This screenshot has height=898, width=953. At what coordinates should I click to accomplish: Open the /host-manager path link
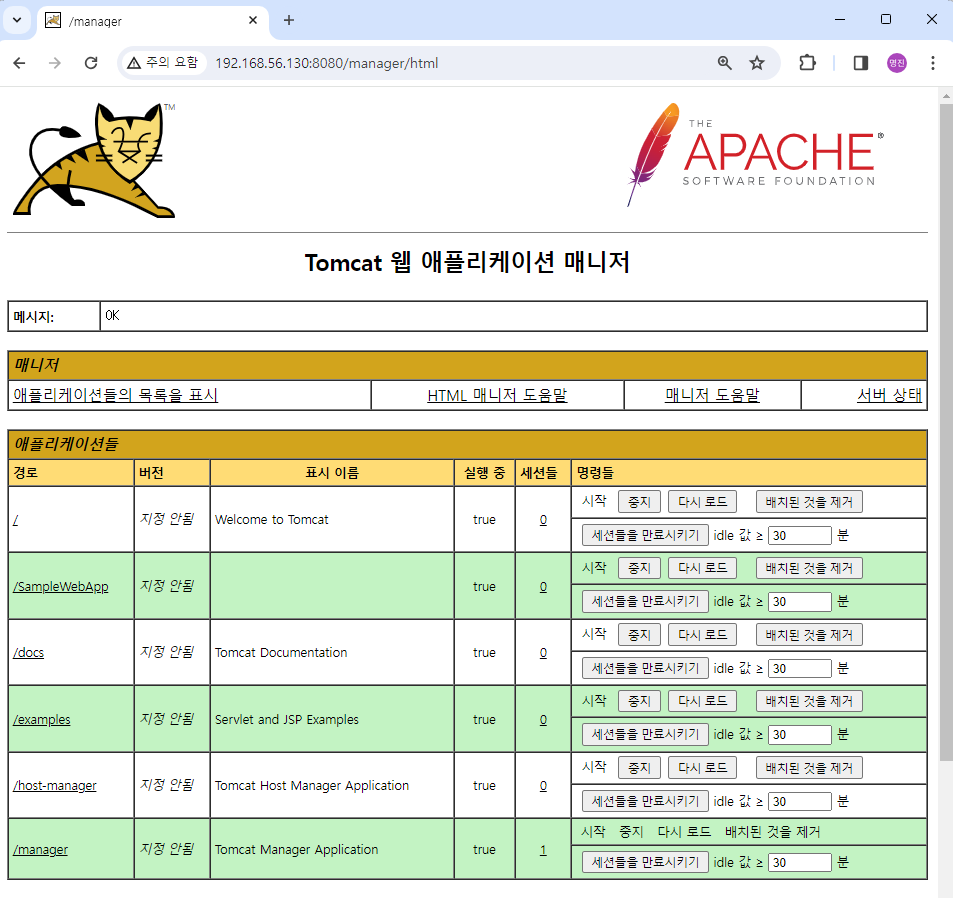[55, 786]
